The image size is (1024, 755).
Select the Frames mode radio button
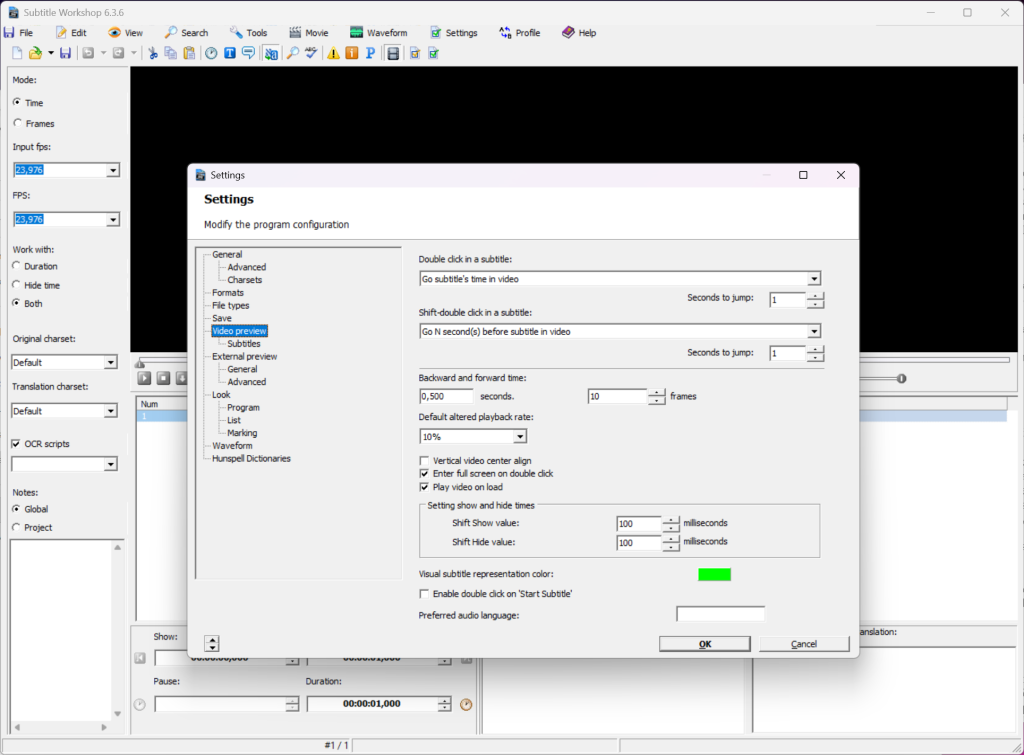18,123
